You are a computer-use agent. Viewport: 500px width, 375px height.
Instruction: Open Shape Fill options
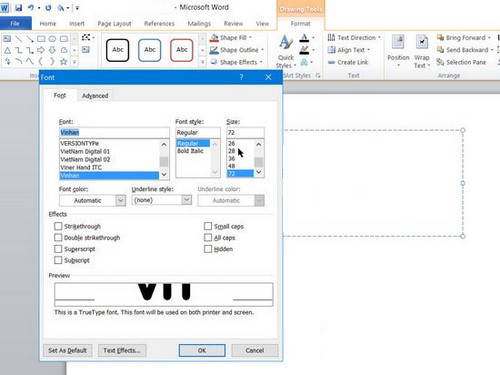coord(231,38)
